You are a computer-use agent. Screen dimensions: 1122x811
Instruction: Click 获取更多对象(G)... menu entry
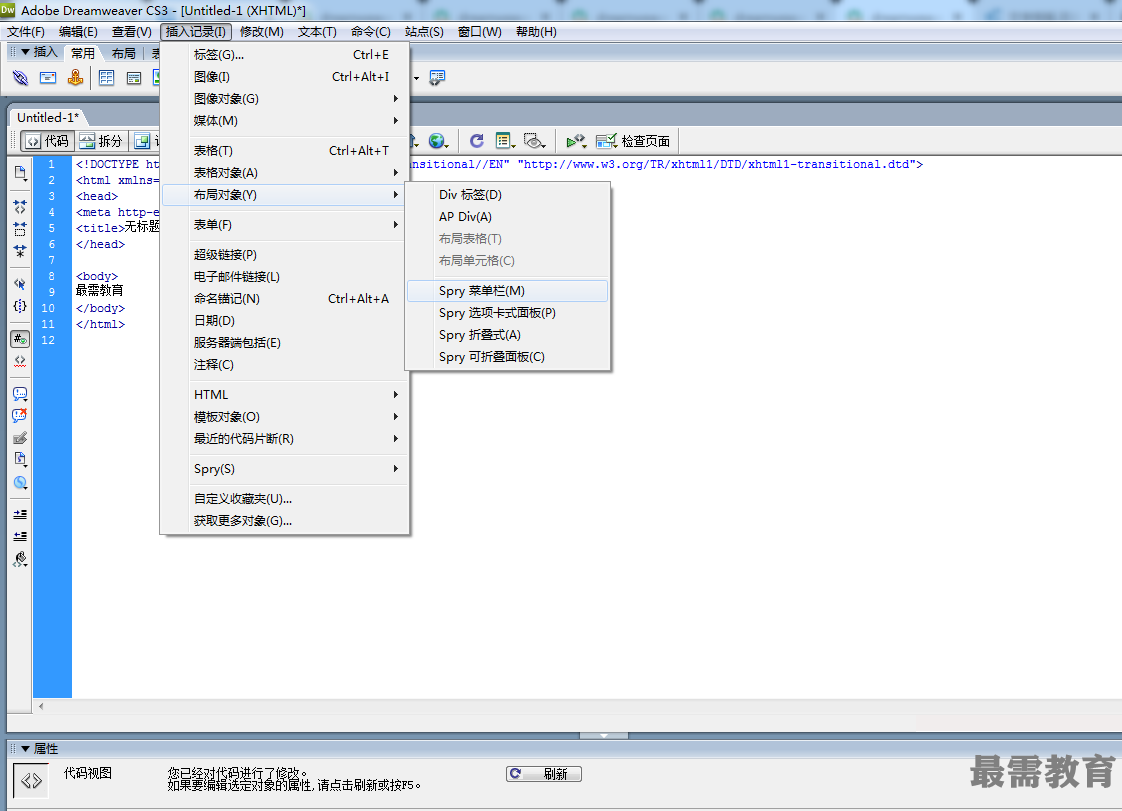point(286,521)
